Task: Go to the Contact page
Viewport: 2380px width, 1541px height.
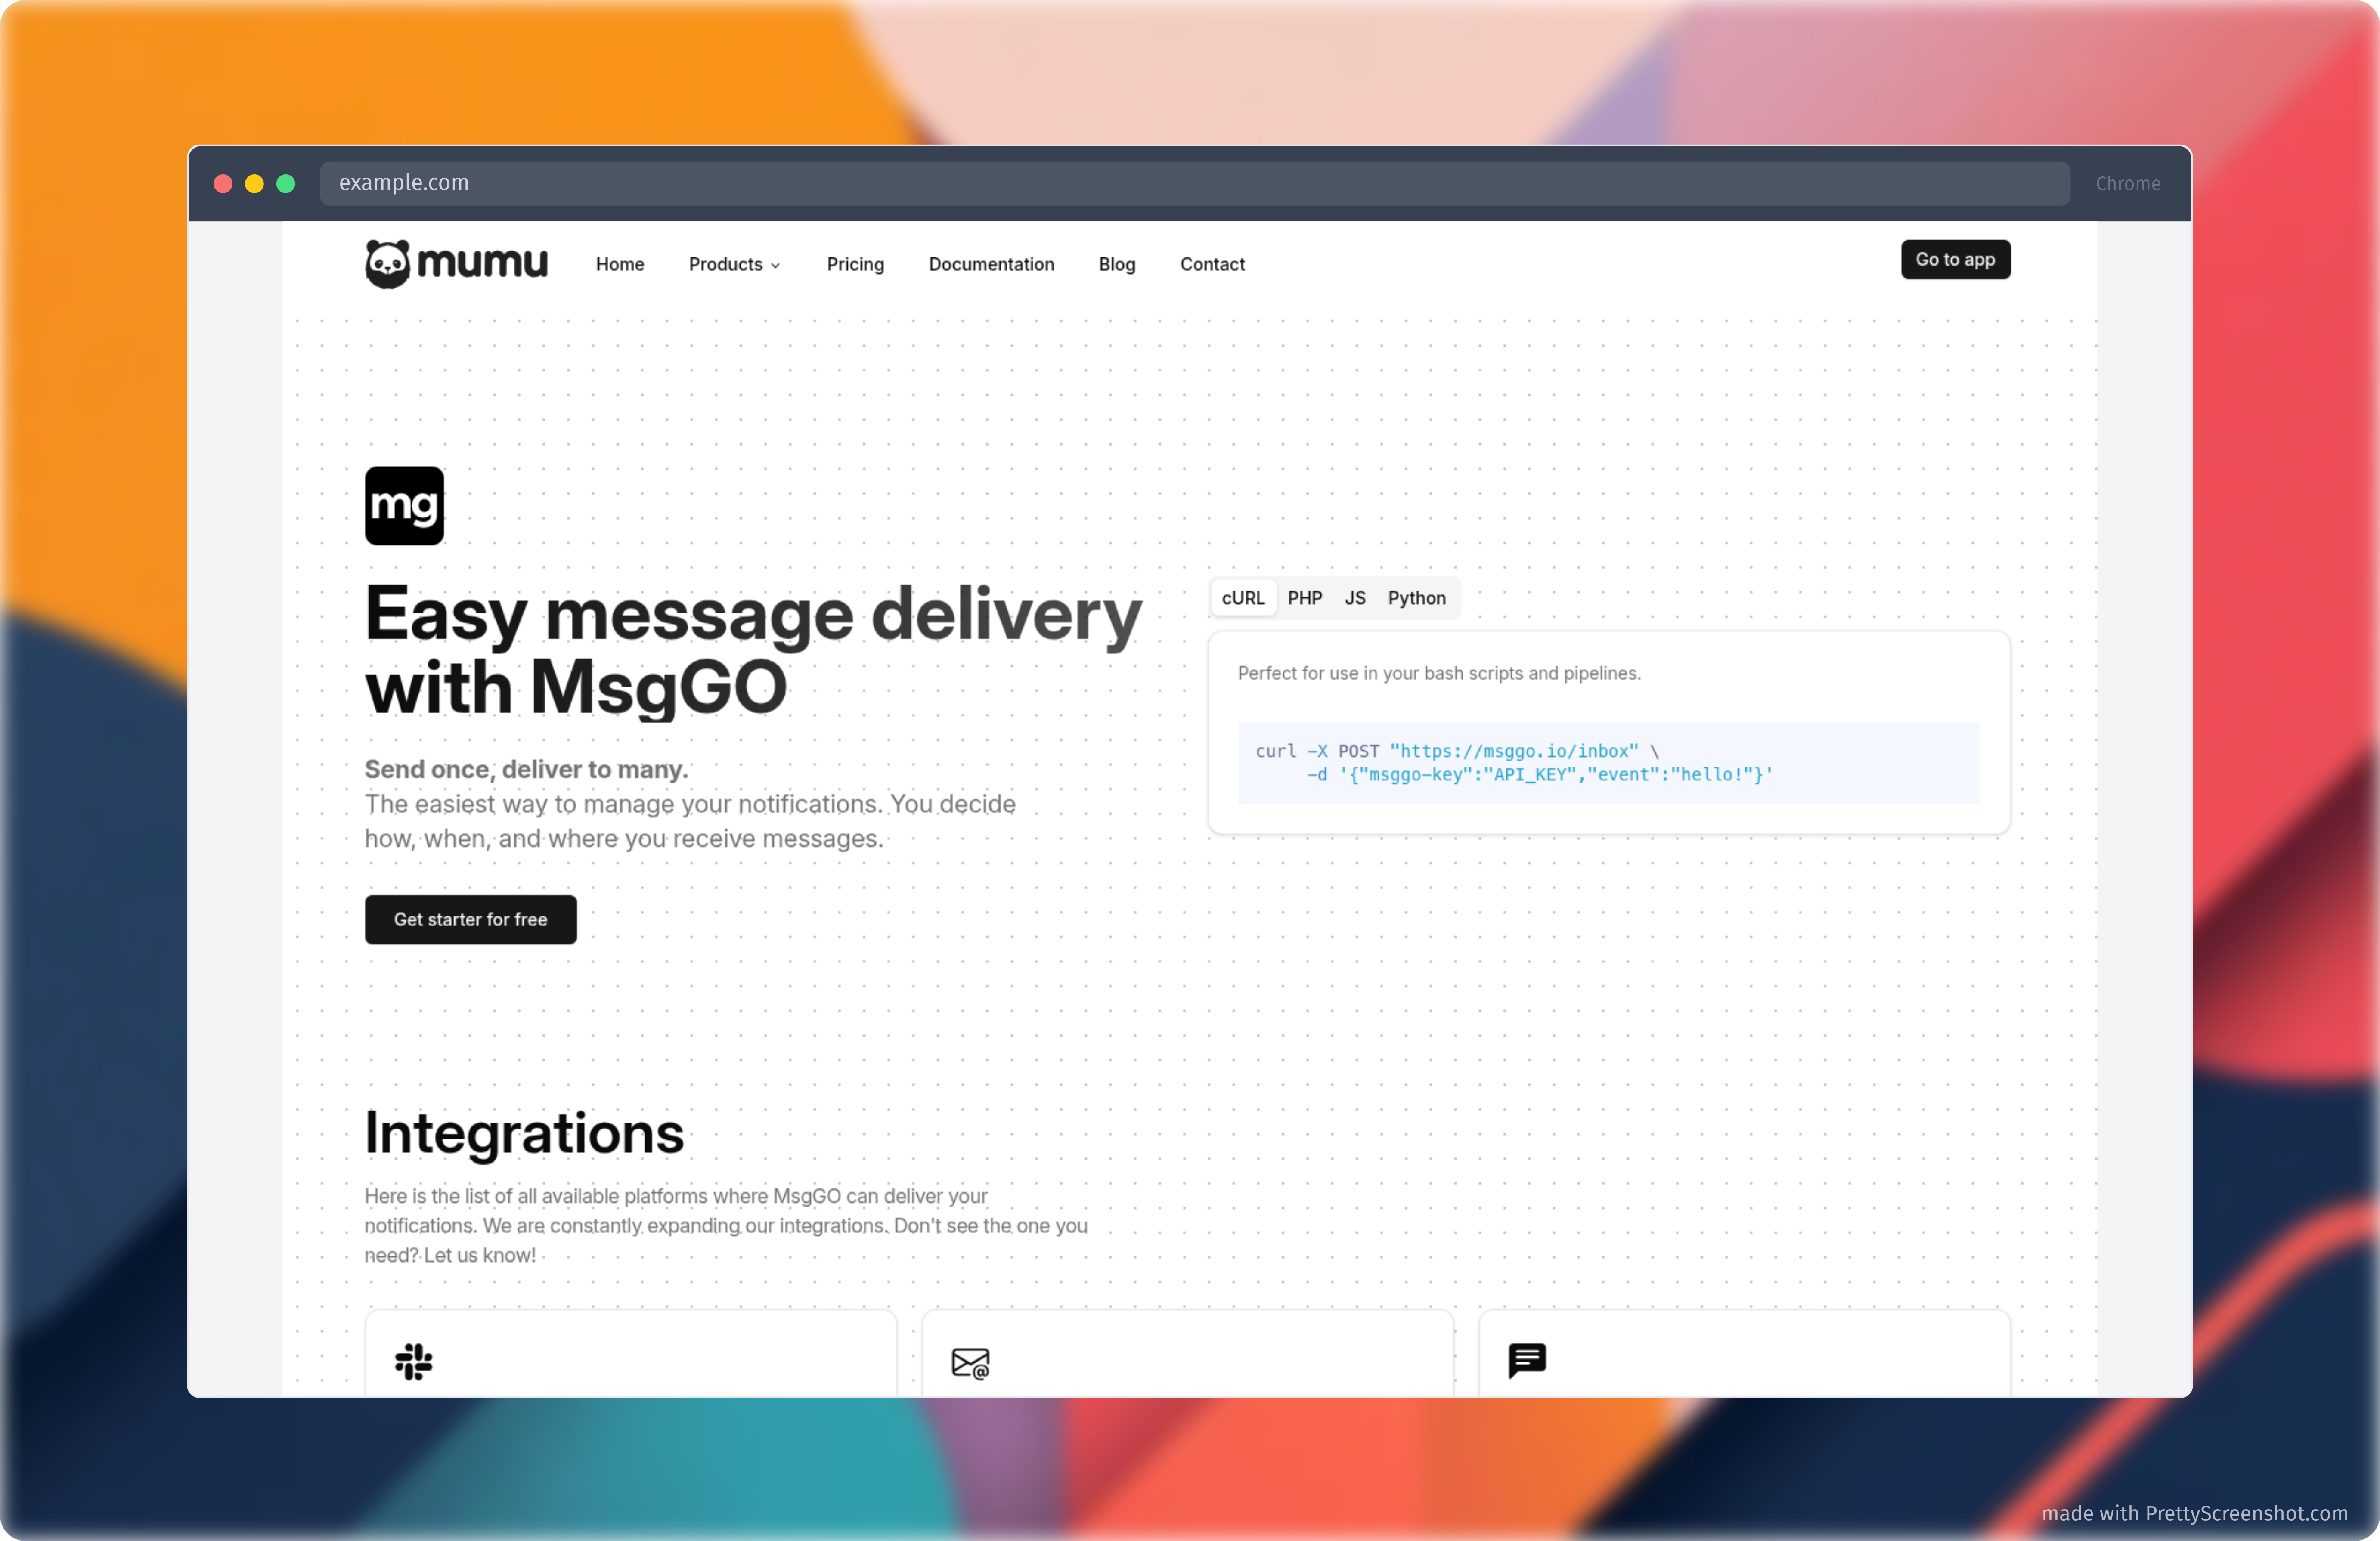Action: pos(1212,264)
